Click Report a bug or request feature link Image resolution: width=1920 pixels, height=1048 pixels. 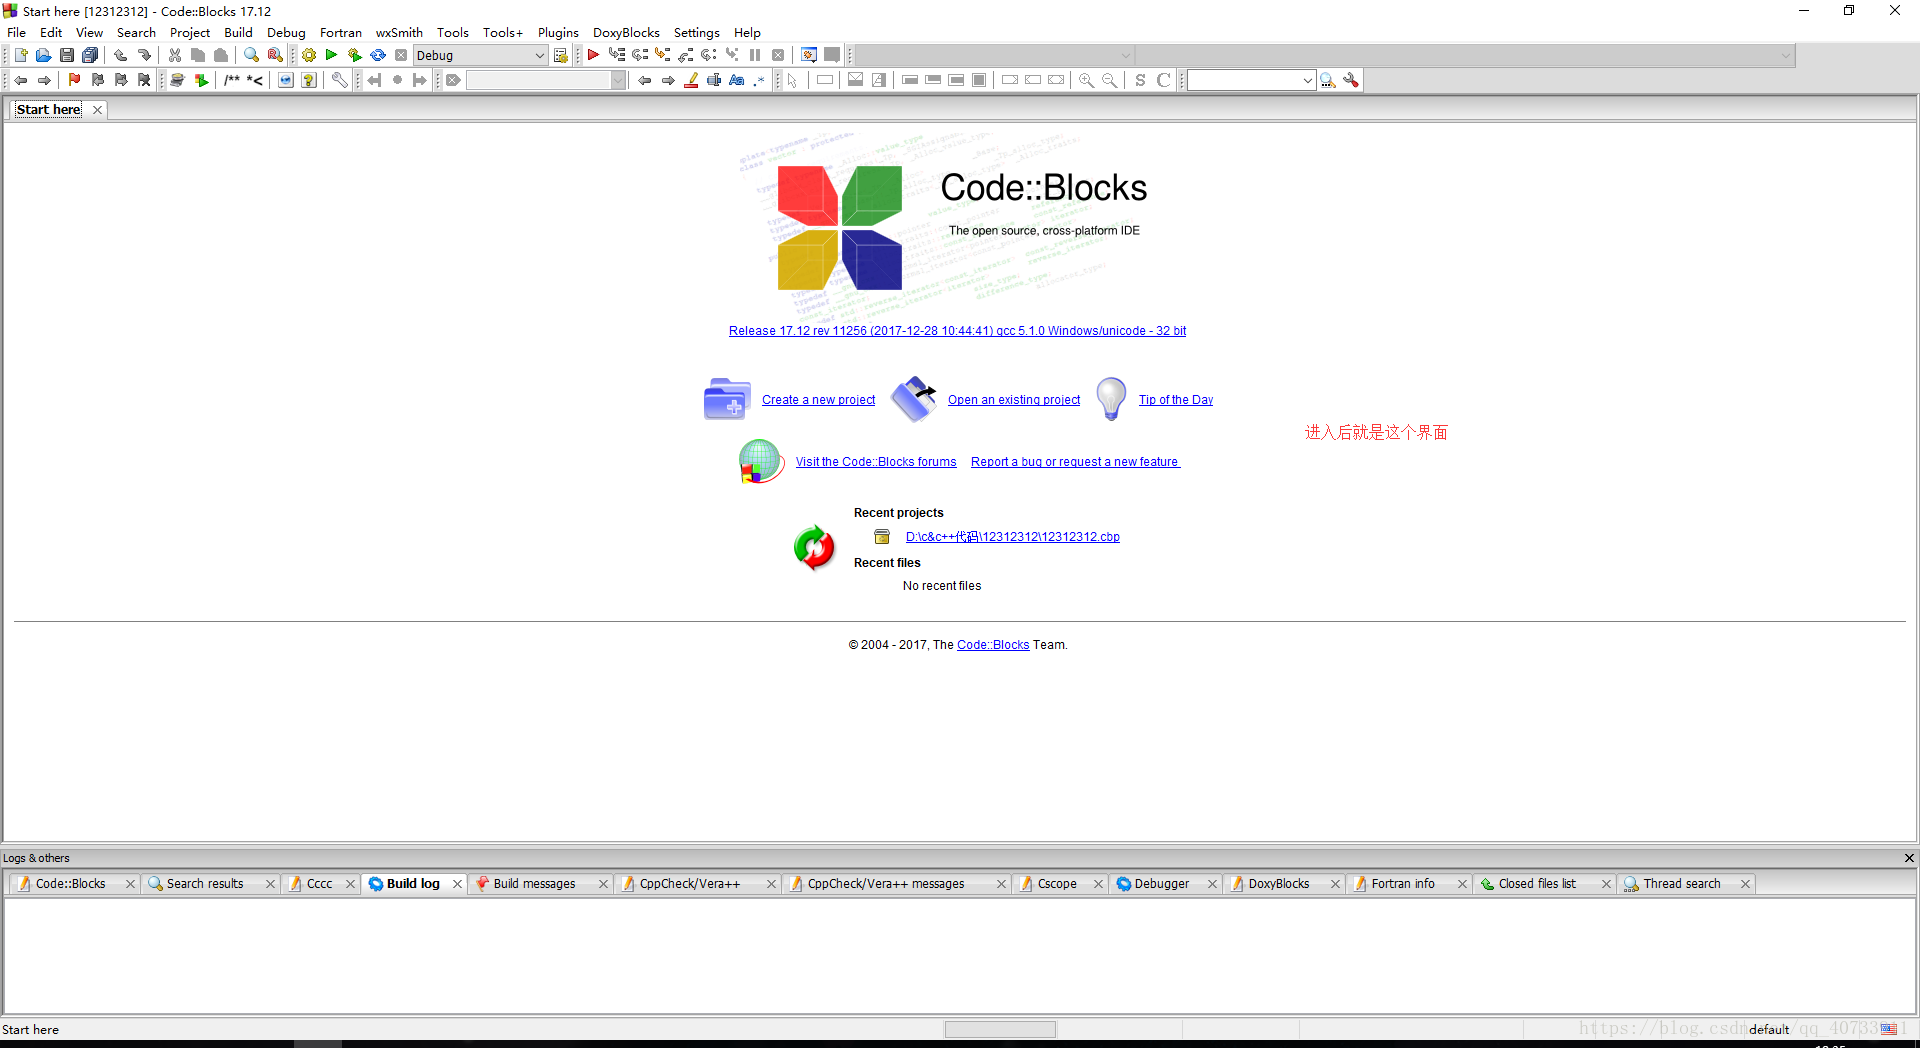[1075, 462]
